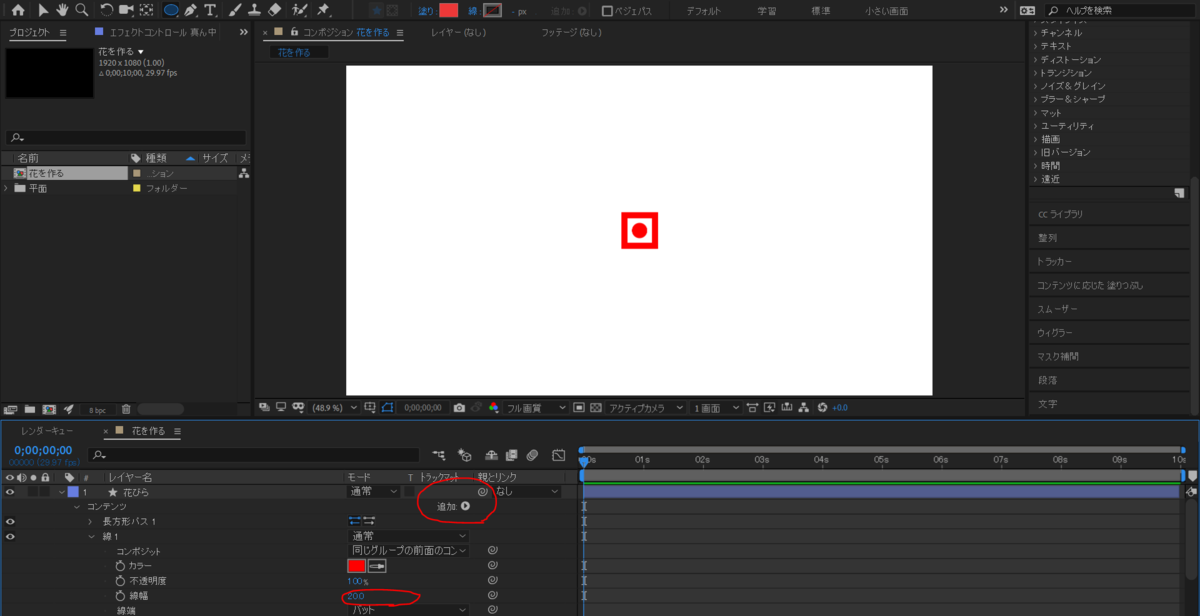Open the 線端 バット dropdown
The height and width of the screenshot is (616, 1200).
407,610
